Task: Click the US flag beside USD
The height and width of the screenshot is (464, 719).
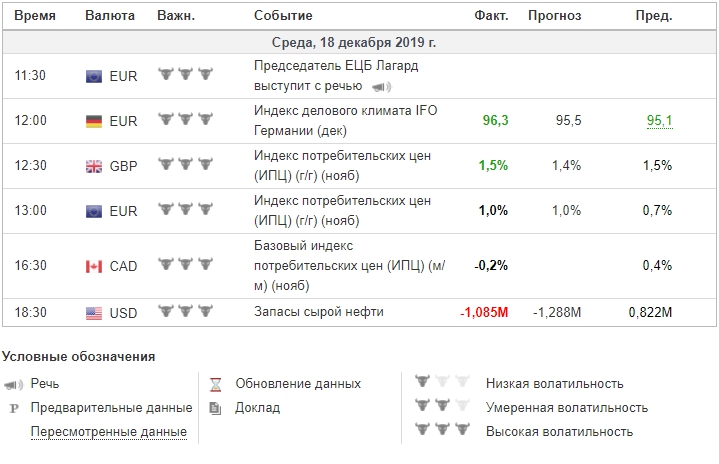Action: point(94,313)
